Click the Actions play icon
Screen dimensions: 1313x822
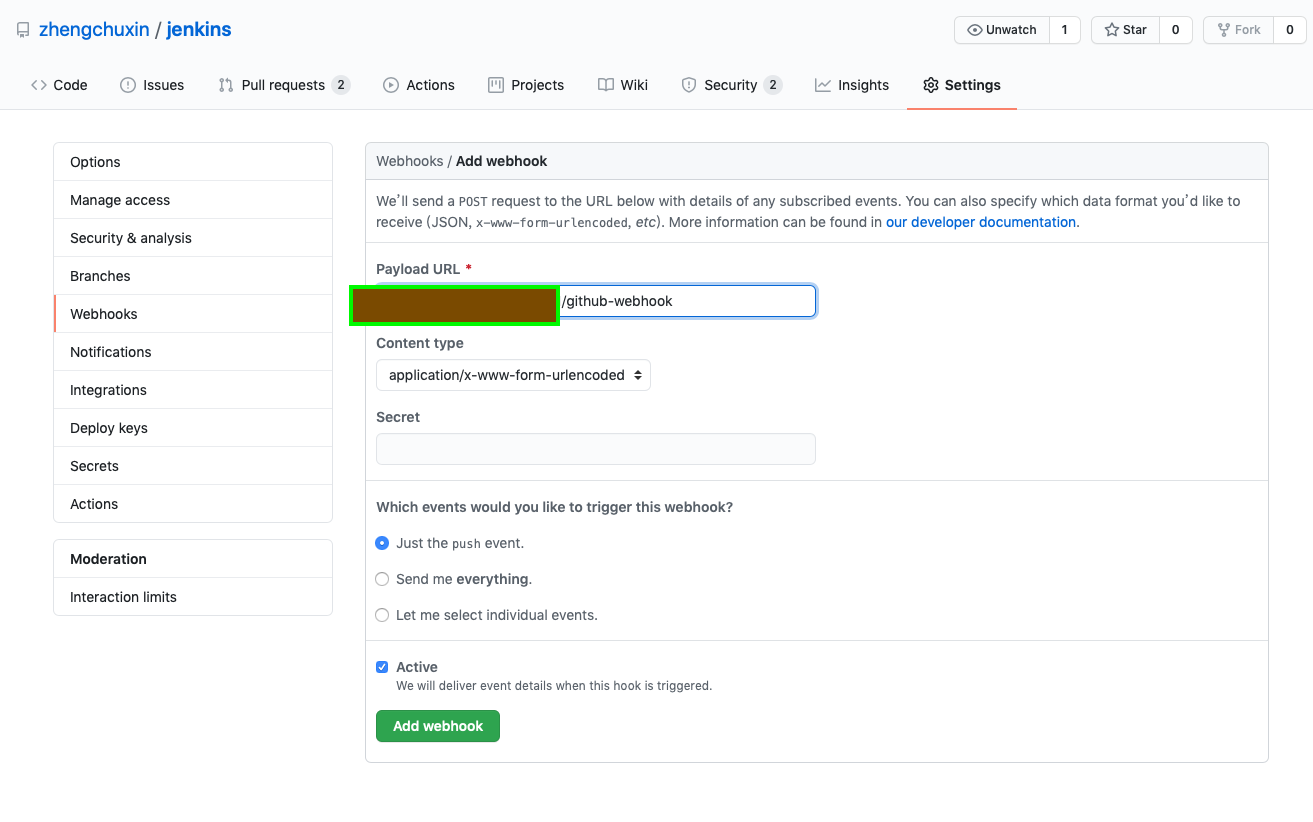pyautogui.click(x=391, y=85)
